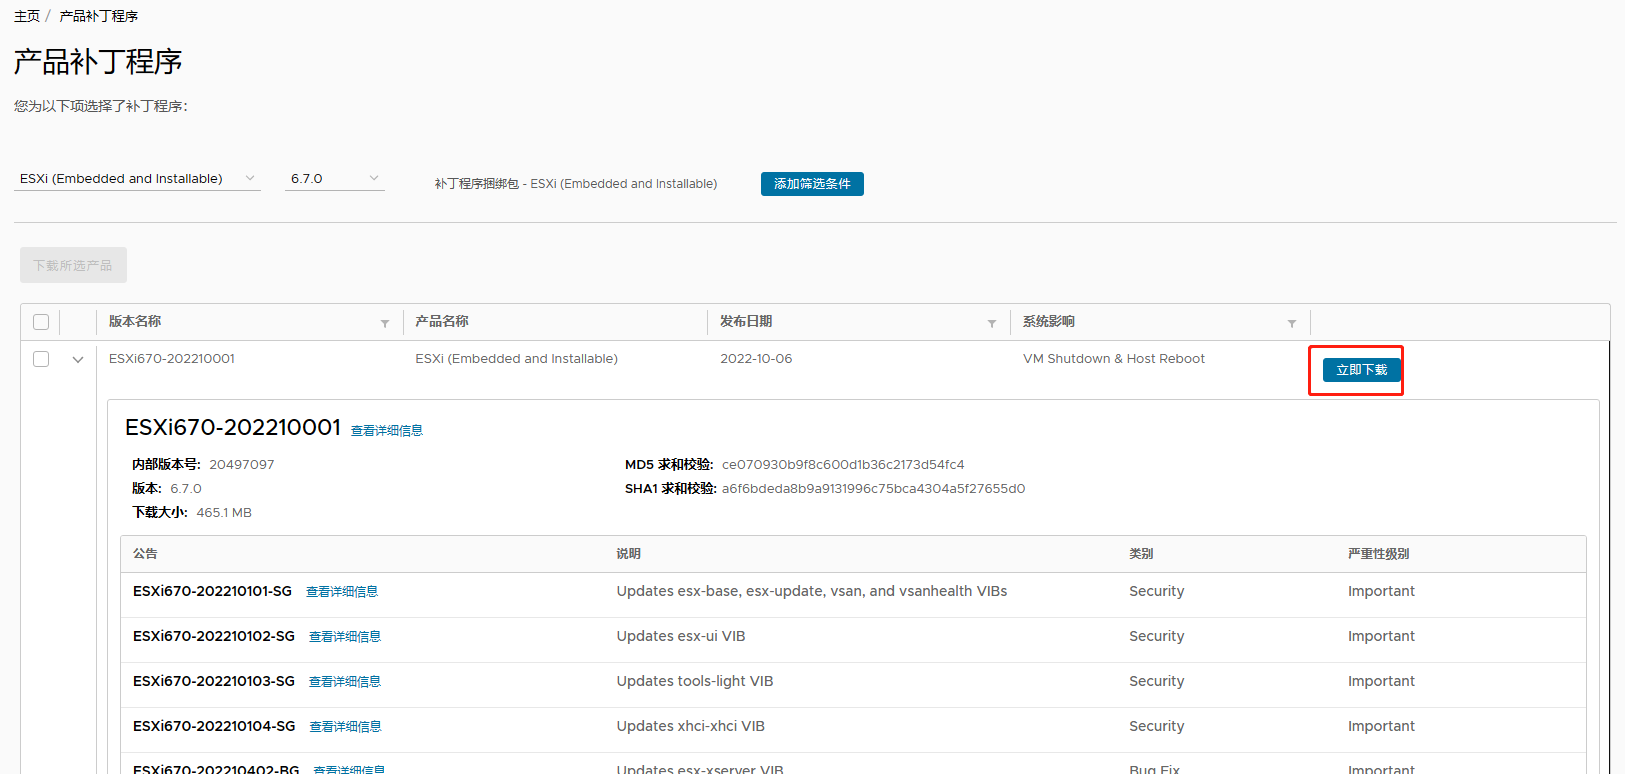Click the 产品补丁程序 breadcrumb item

point(99,16)
